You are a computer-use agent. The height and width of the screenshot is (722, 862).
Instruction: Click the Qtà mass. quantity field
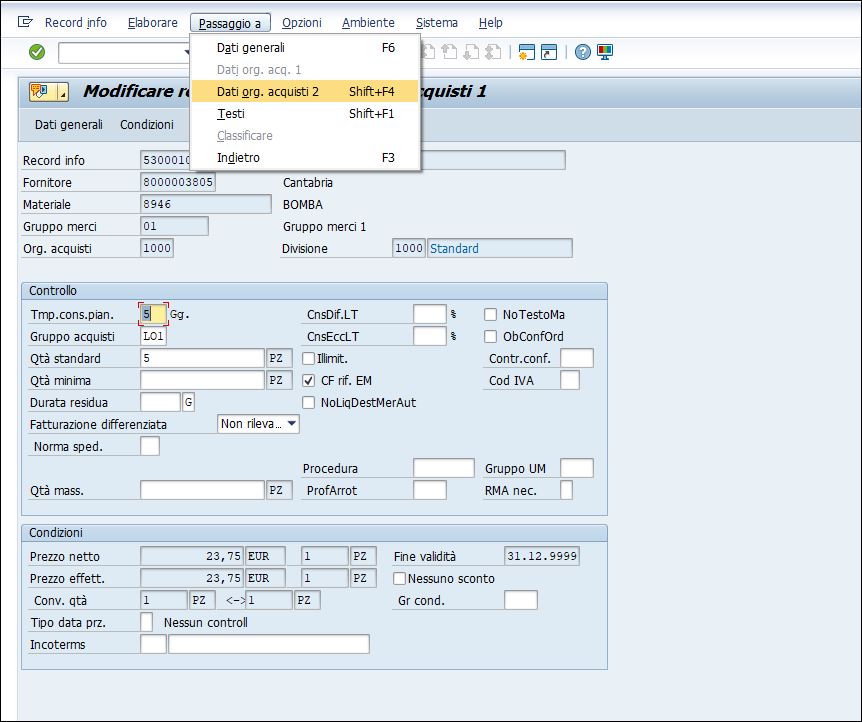click(202, 490)
